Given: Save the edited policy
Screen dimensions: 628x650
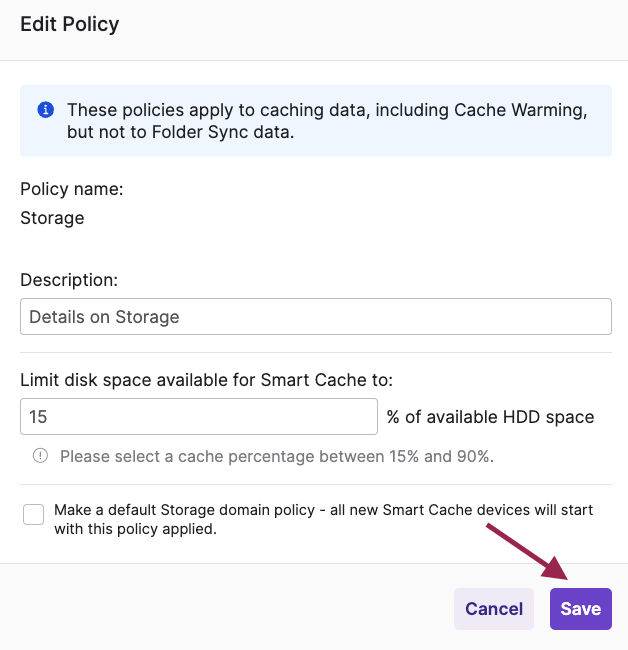Looking at the screenshot, I should [580, 609].
